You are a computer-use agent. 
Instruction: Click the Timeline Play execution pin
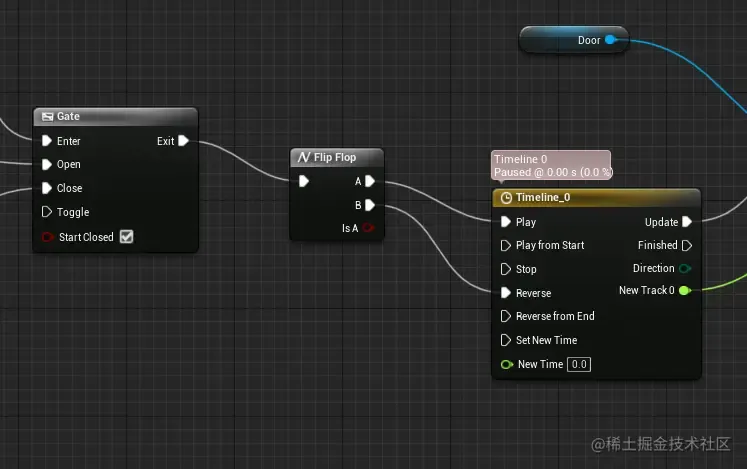[505, 222]
